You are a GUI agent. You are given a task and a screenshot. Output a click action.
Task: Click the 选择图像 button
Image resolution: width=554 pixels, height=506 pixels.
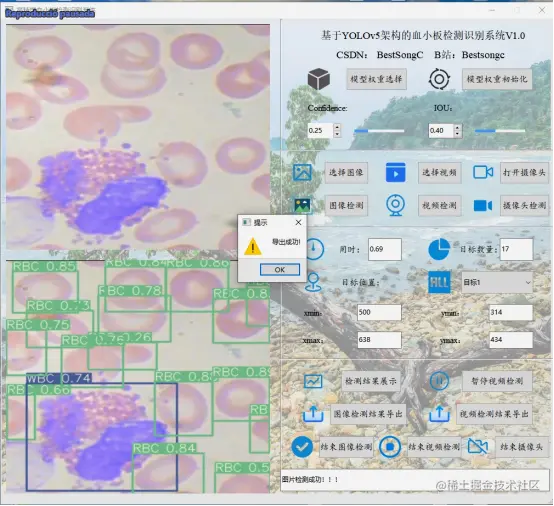346,172
